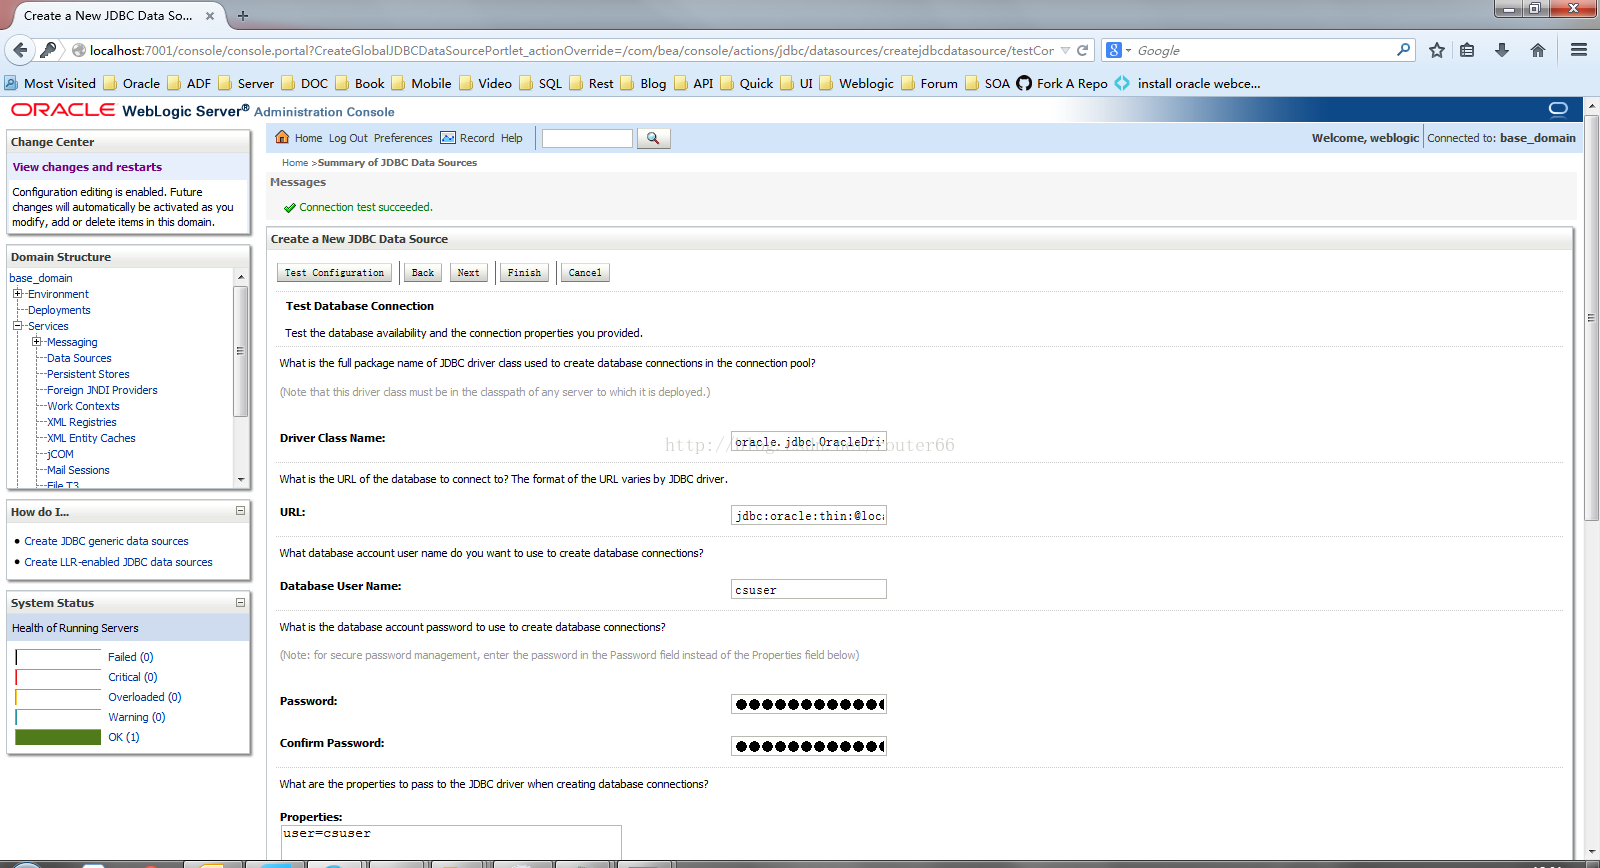Screen dimensions: 1600x868
Task: Click the Google search magnifier icon
Action: click(x=1404, y=50)
